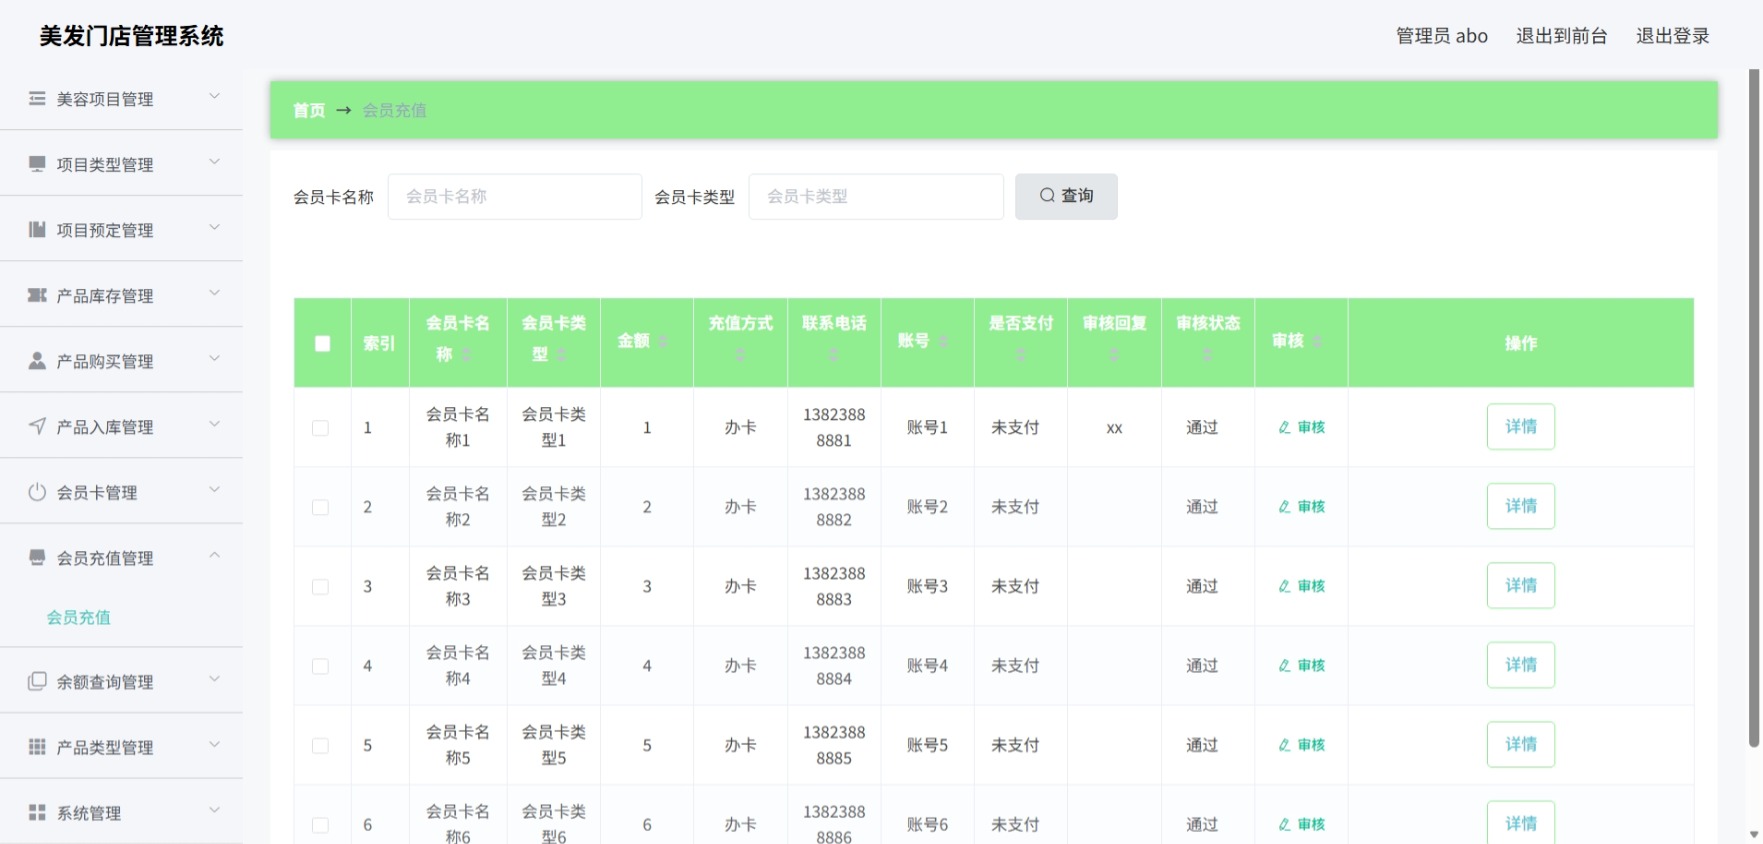This screenshot has width=1763, height=844.
Task: Click the 会员充值管理 icon
Action: (x=37, y=557)
